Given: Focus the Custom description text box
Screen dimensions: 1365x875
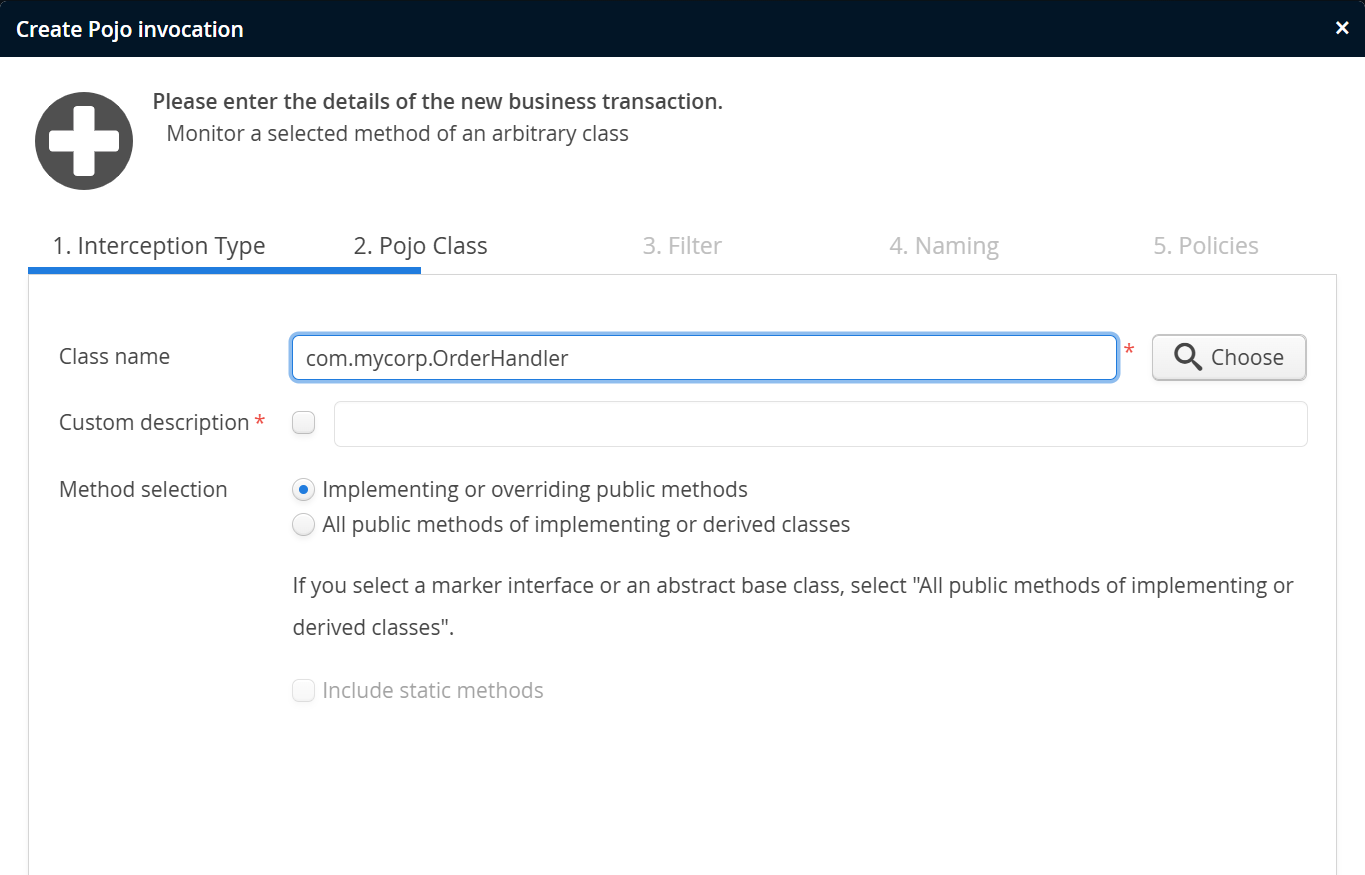Looking at the screenshot, I should (820, 424).
